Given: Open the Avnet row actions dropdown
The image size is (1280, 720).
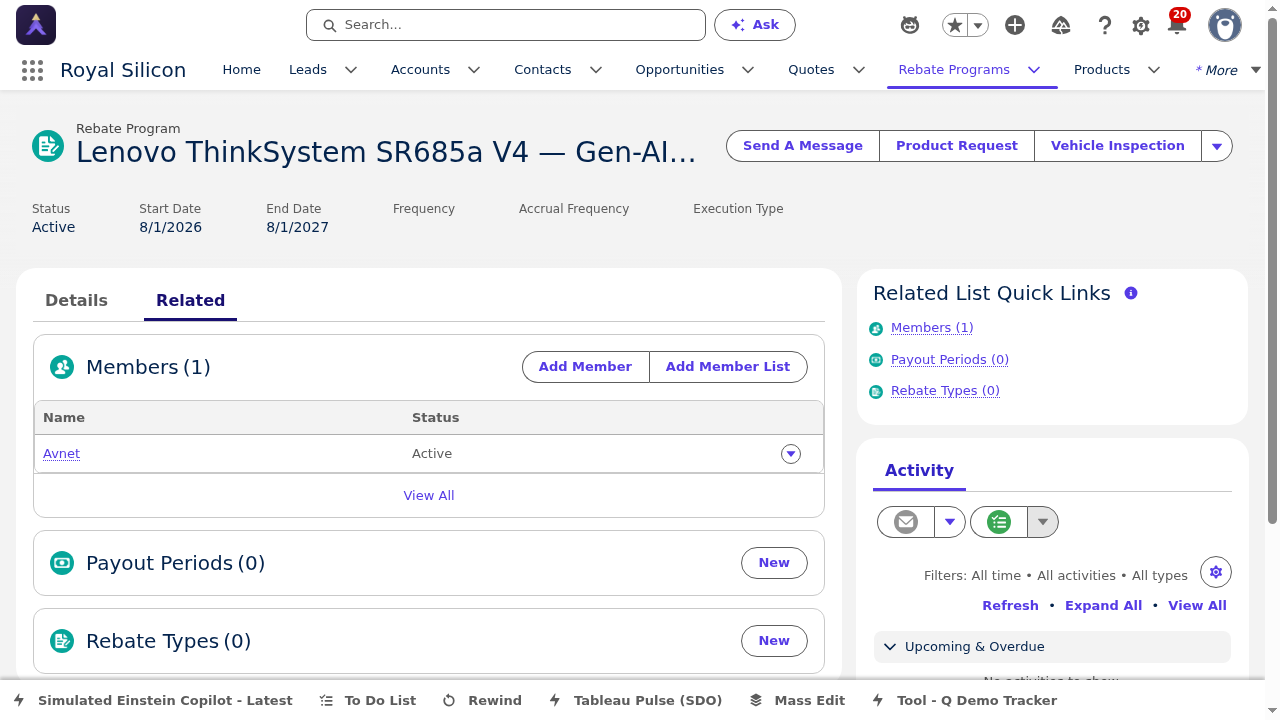Looking at the screenshot, I should [791, 454].
